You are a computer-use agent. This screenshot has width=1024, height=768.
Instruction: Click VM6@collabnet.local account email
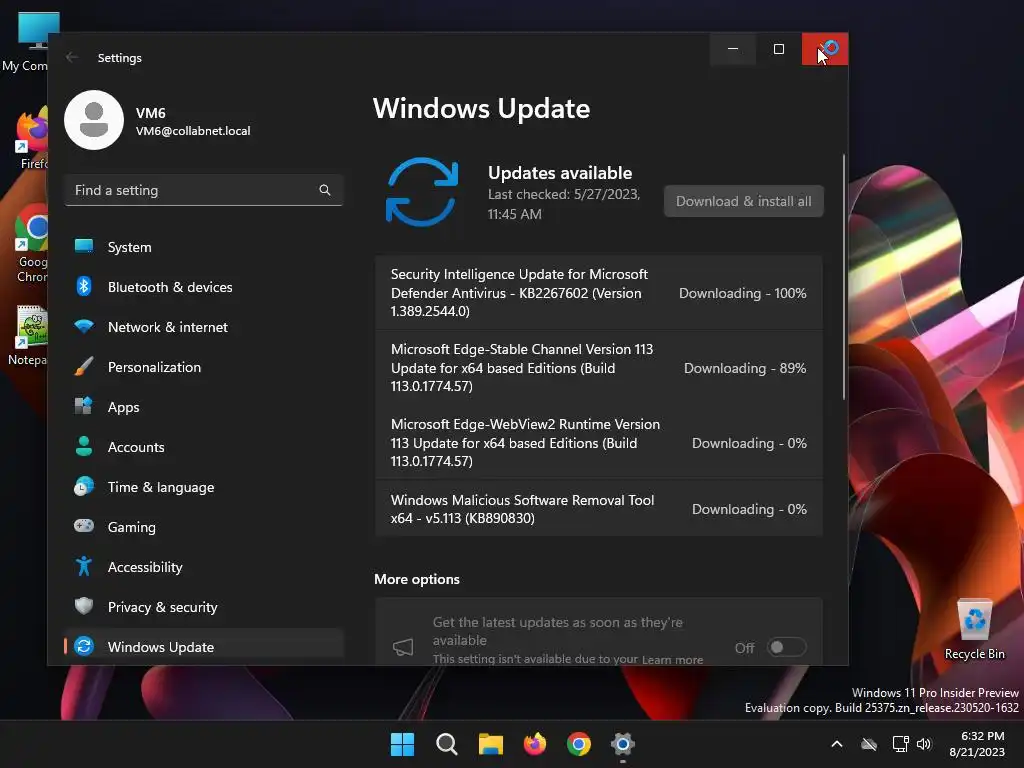[x=193, y=131]
